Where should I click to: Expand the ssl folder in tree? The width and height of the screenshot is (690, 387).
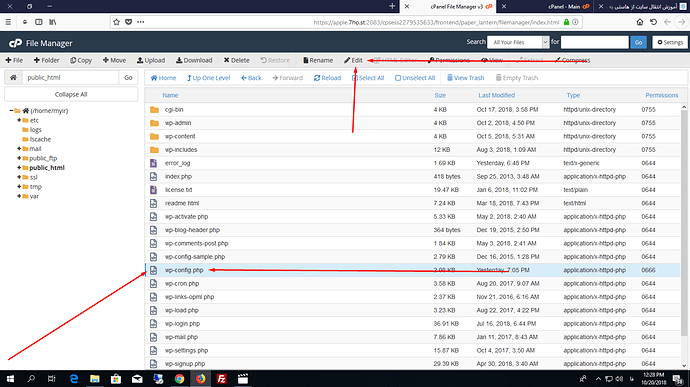tap(19, 177)
